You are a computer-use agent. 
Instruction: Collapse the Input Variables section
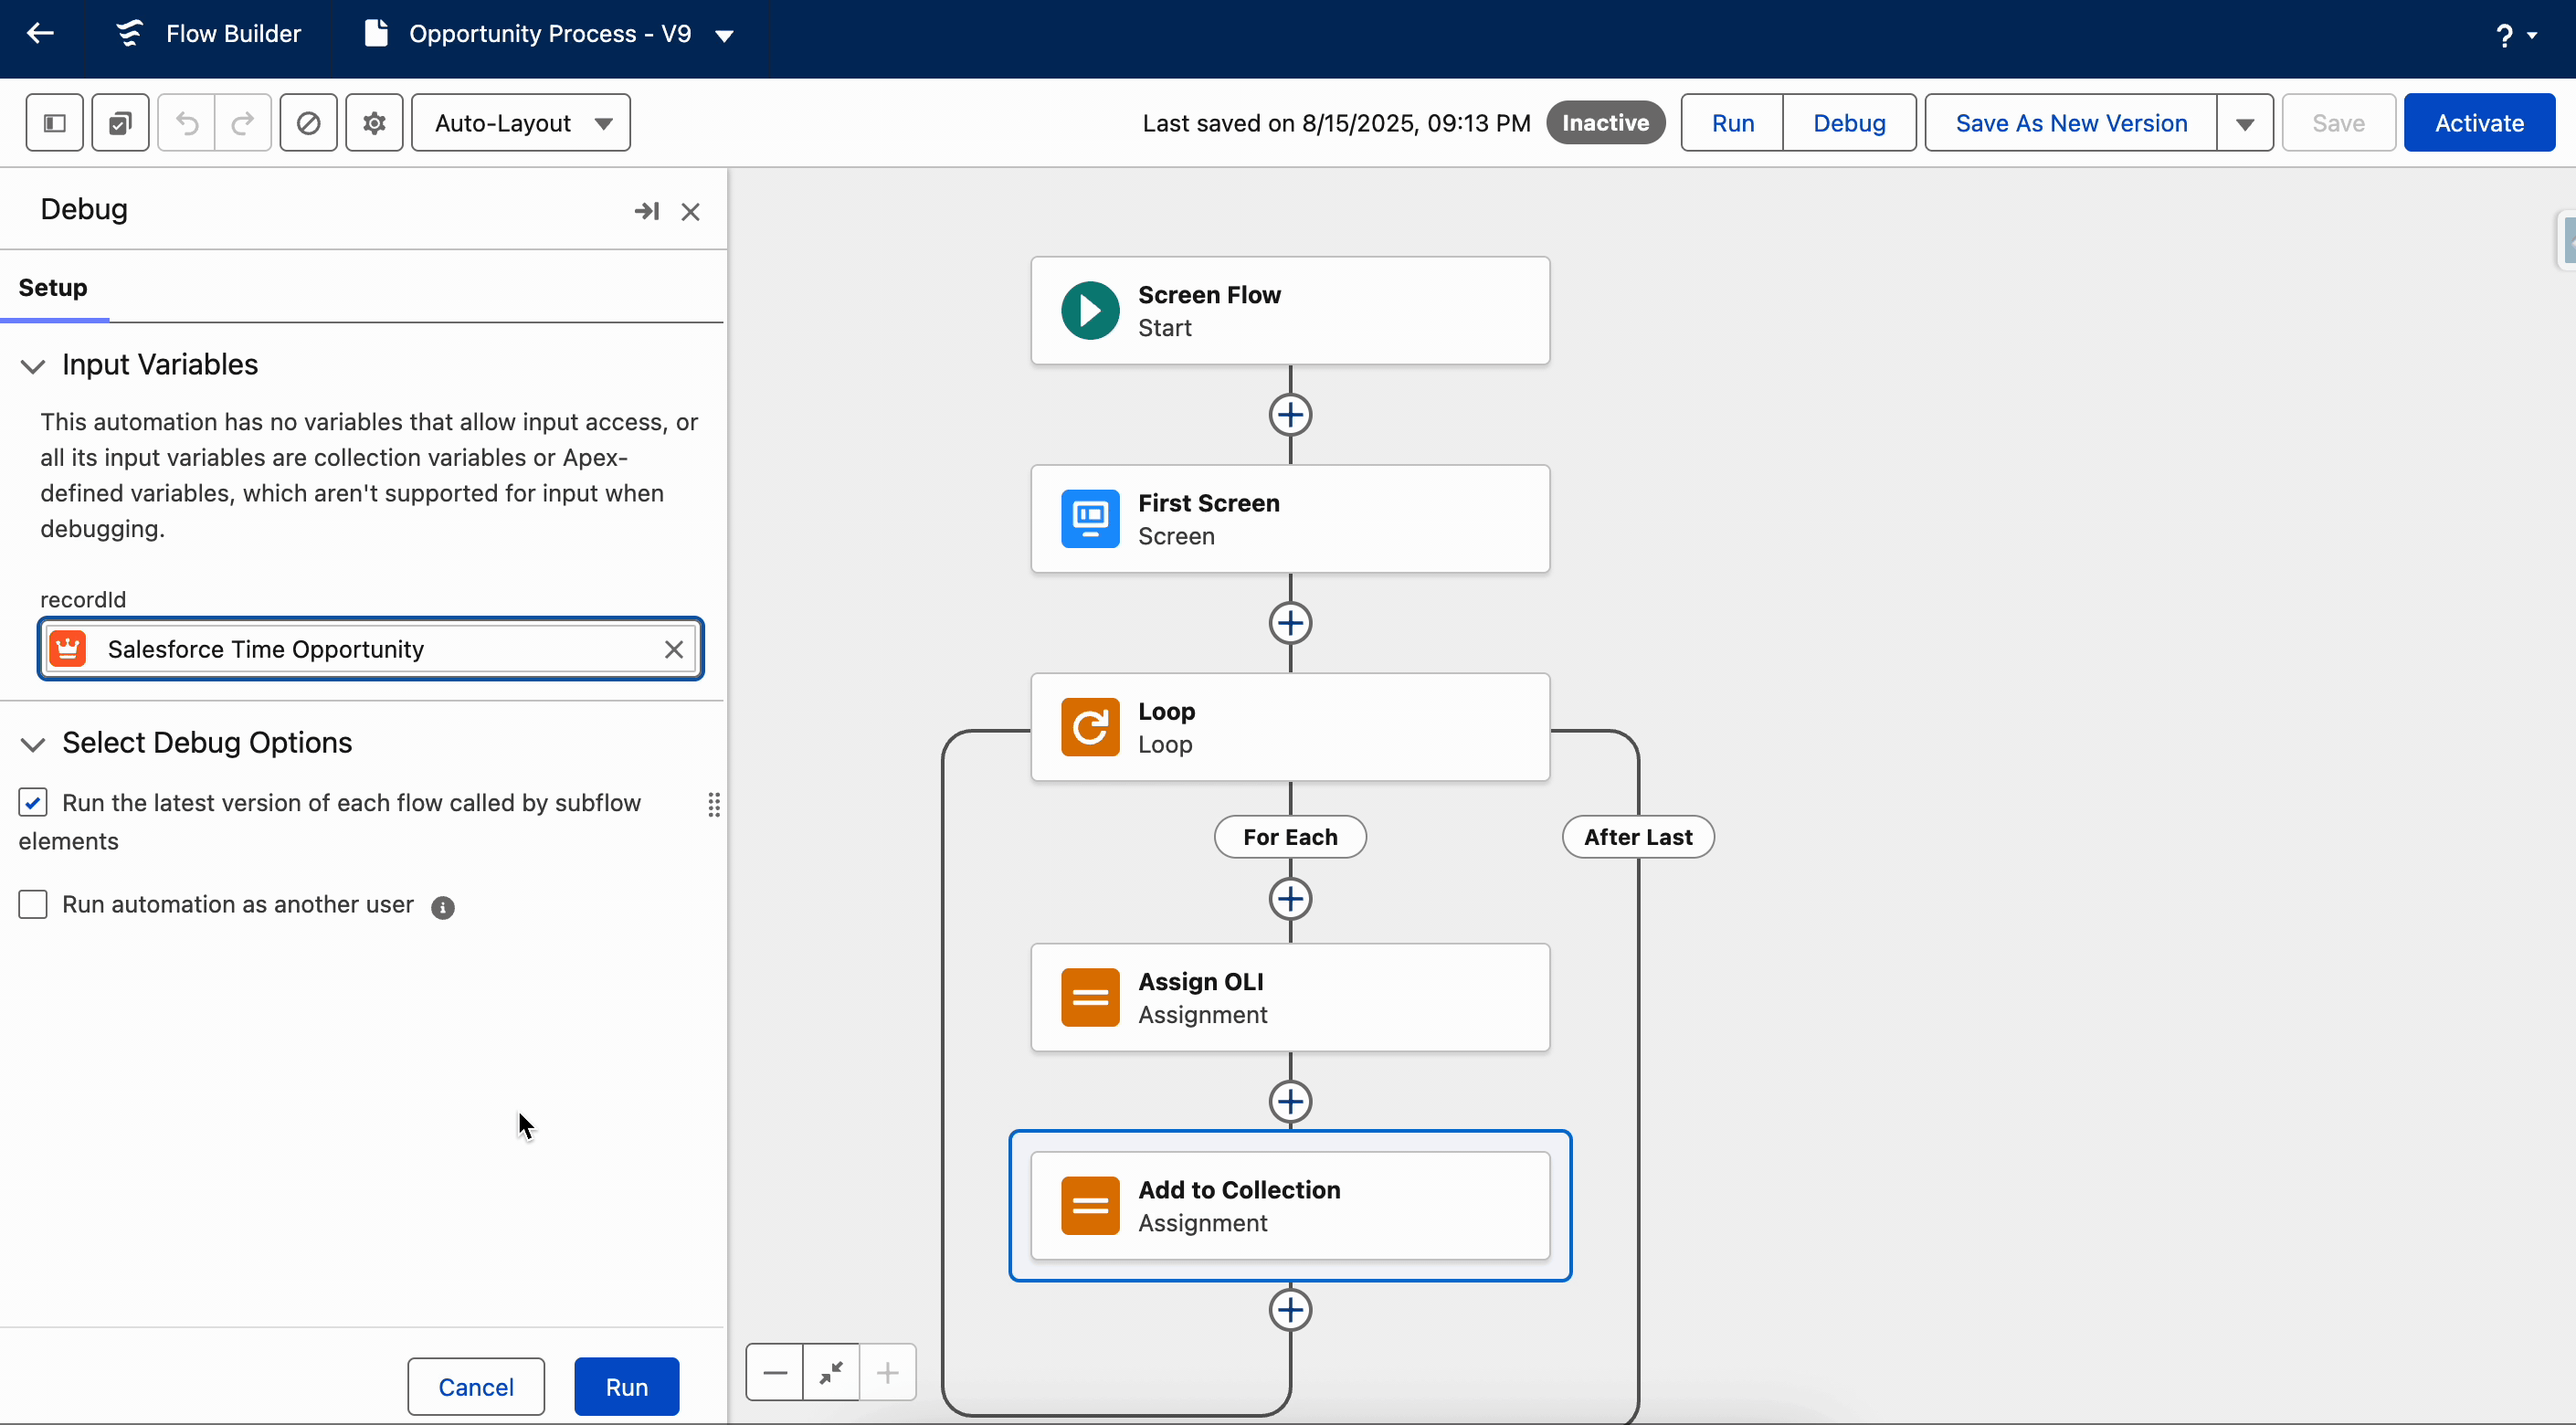(x=33, y=366)
